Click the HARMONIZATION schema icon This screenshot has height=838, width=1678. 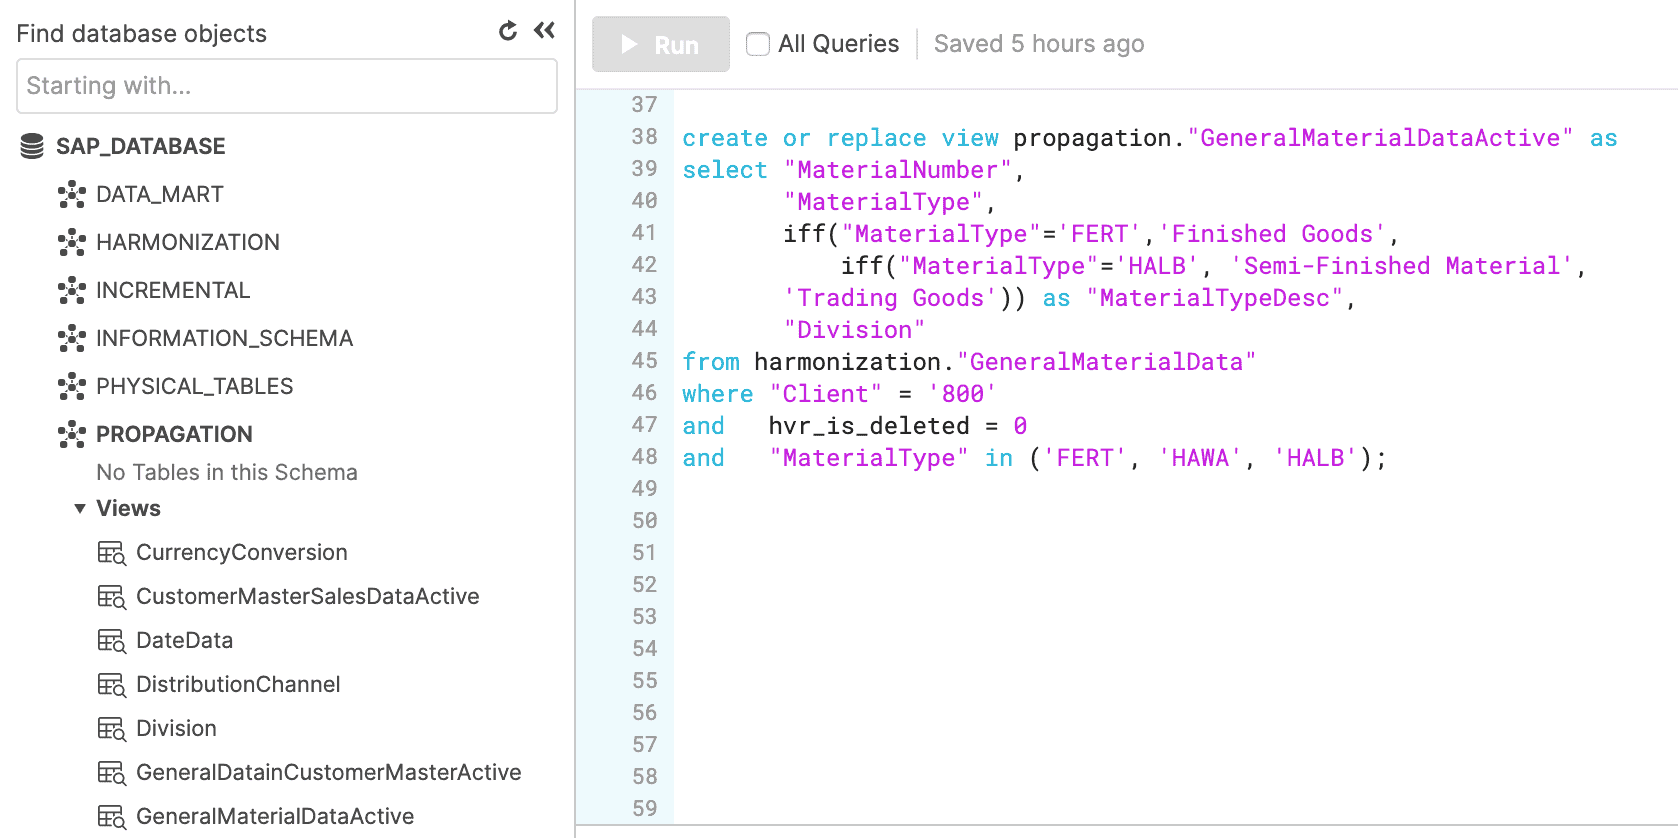pos(71,242)
